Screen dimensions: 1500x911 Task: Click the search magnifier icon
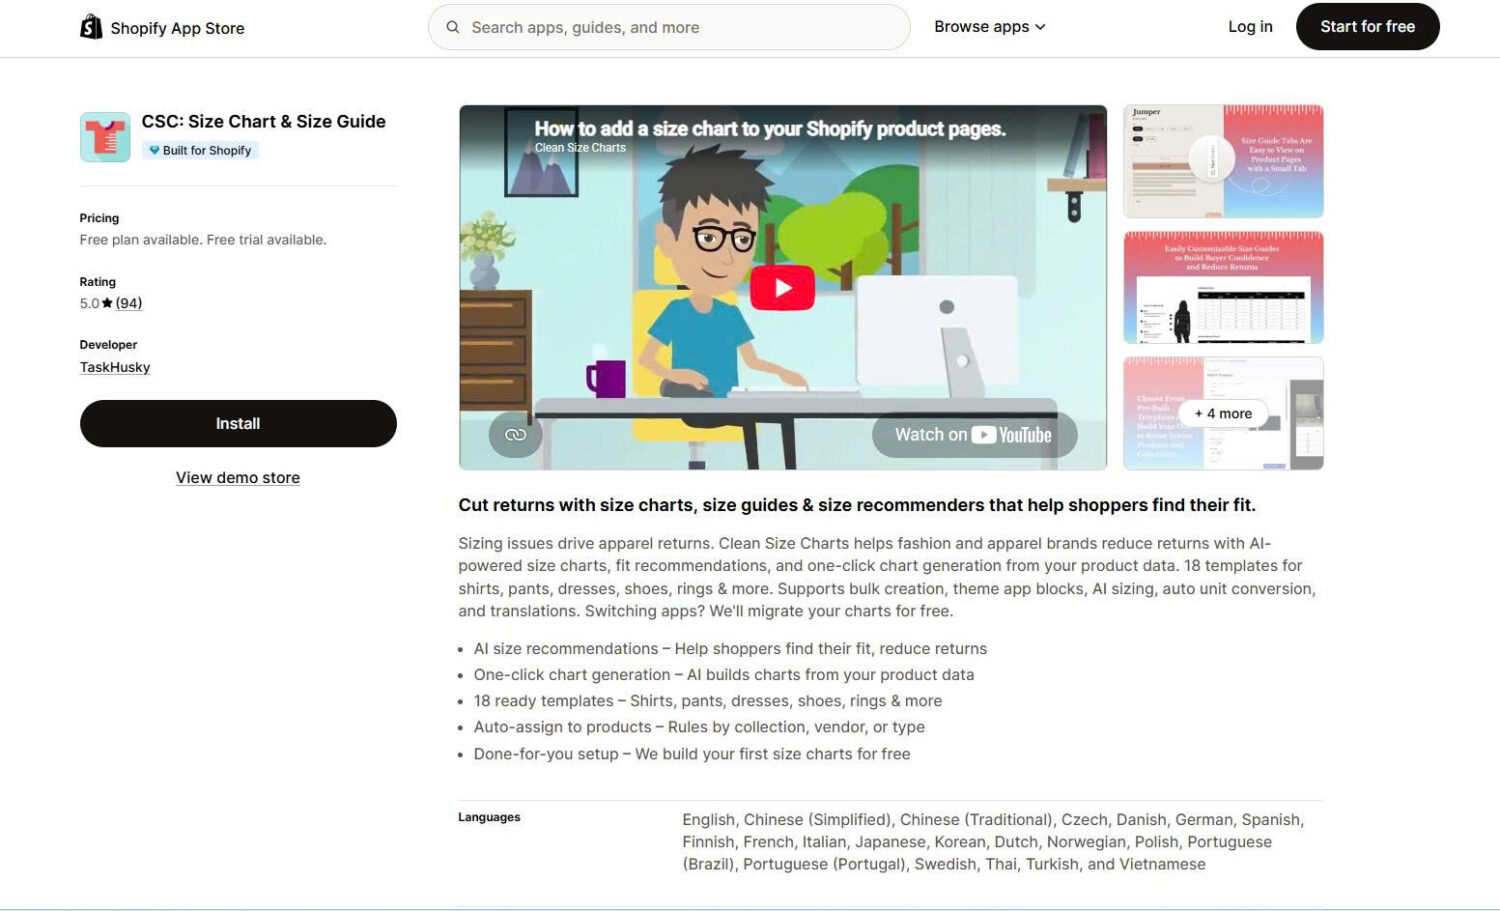coord(453,27)
